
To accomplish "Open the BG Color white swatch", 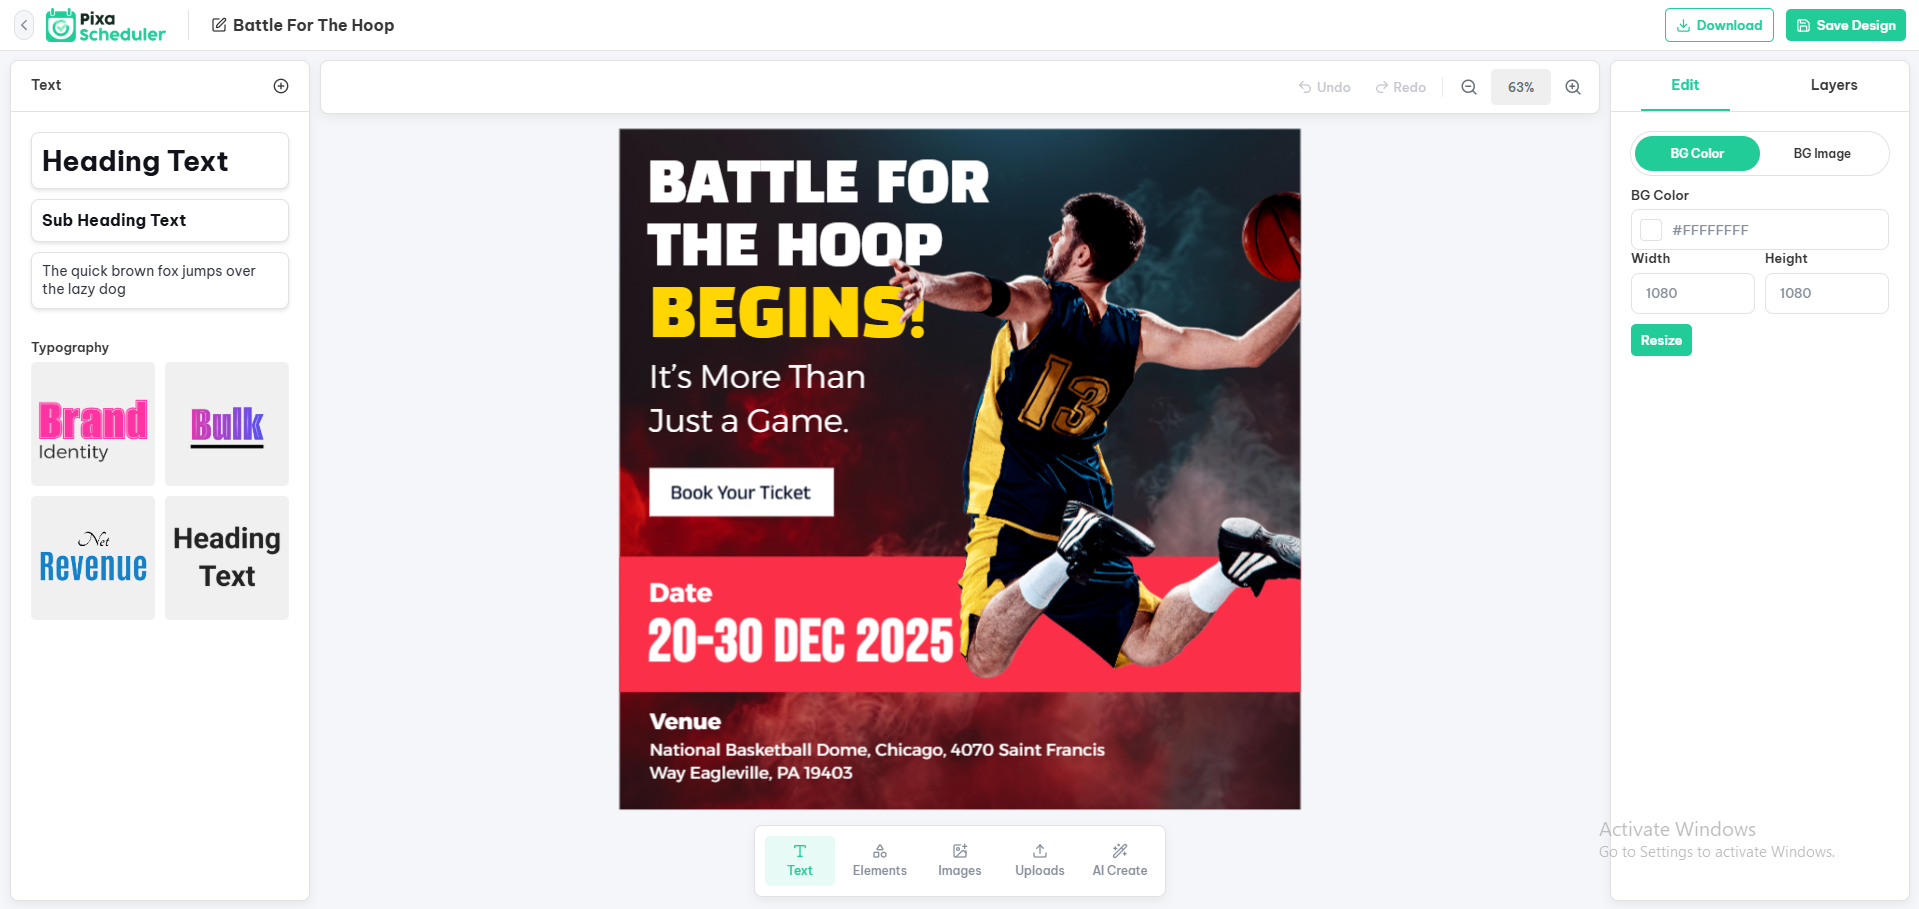I will [x=1651, y=230].
